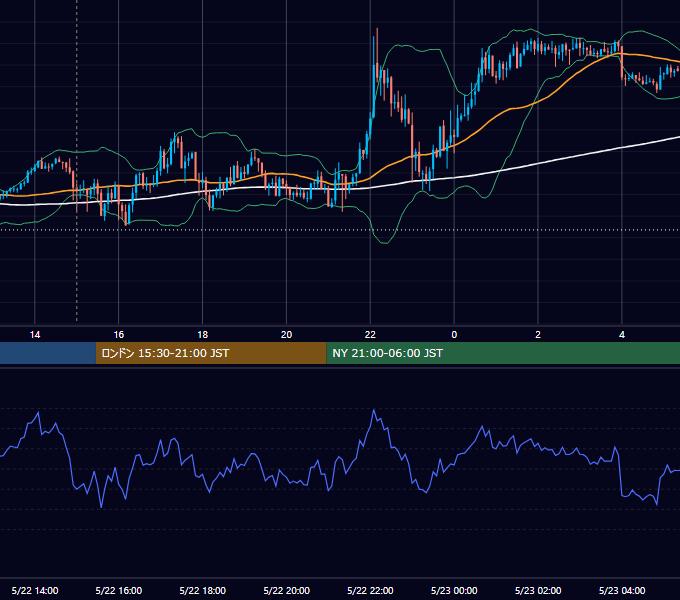Click the 14 hour axis label
The height and width of the screenshot is (600, 680).
click(35, 335)
